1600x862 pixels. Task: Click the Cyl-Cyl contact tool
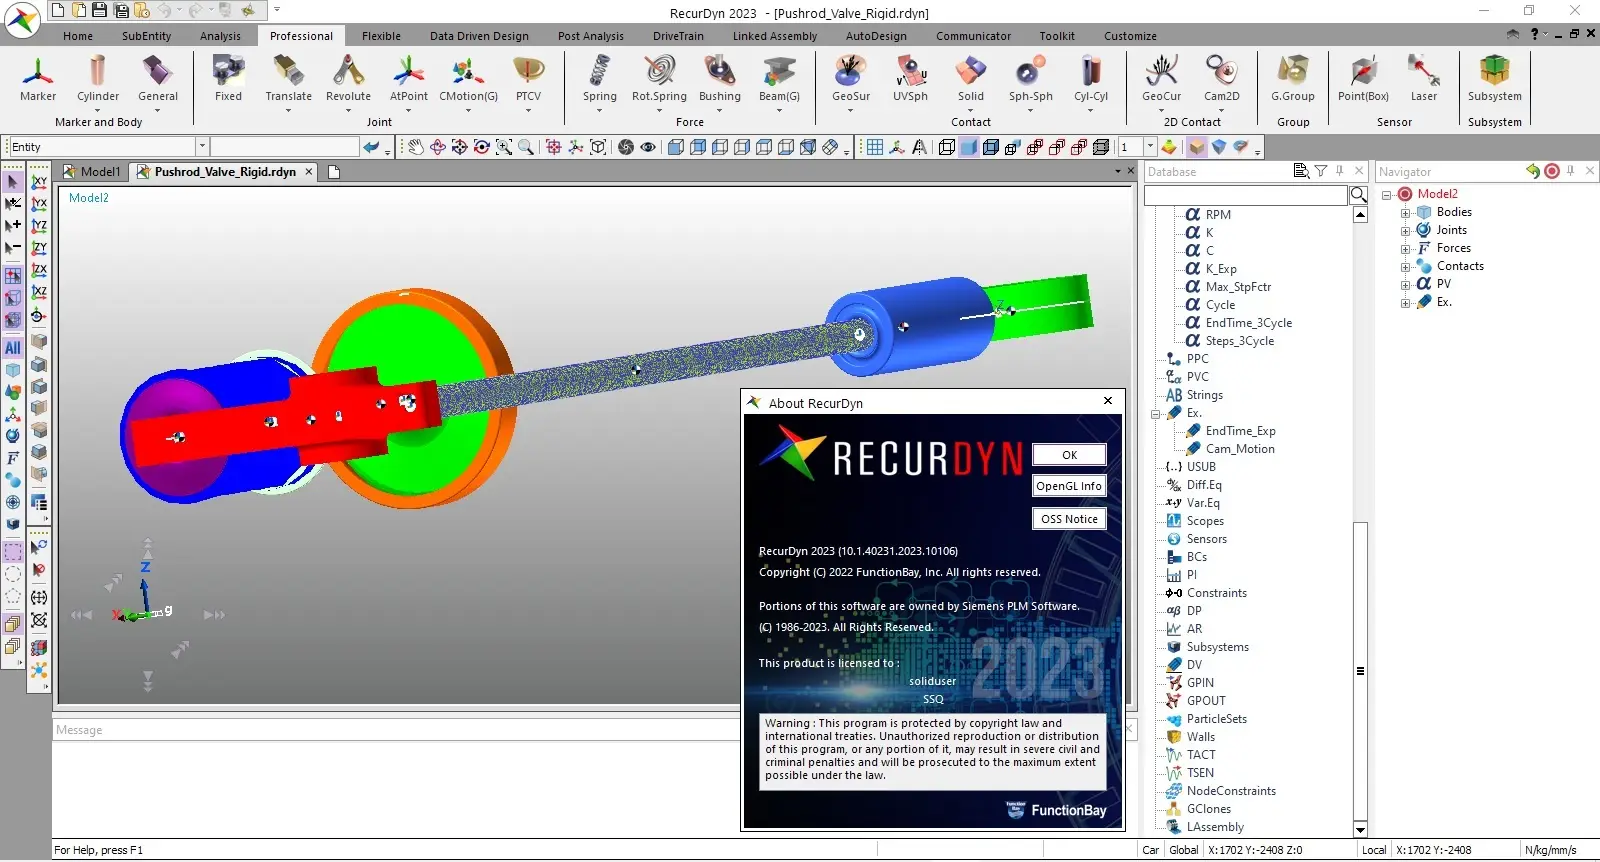(1090, 78)
